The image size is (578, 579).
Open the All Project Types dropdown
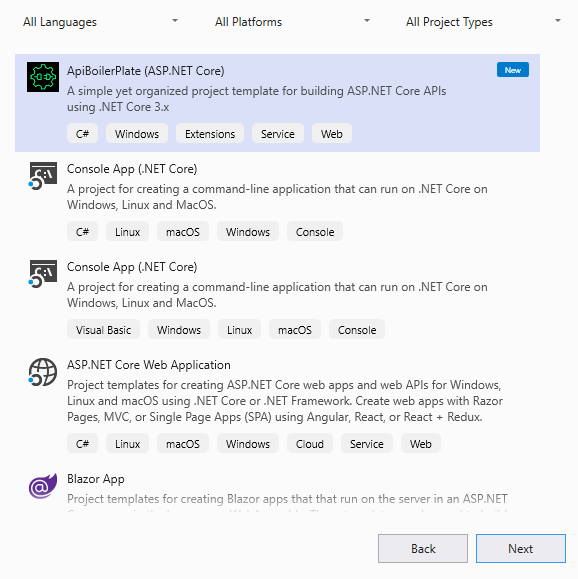coord(483,22)
